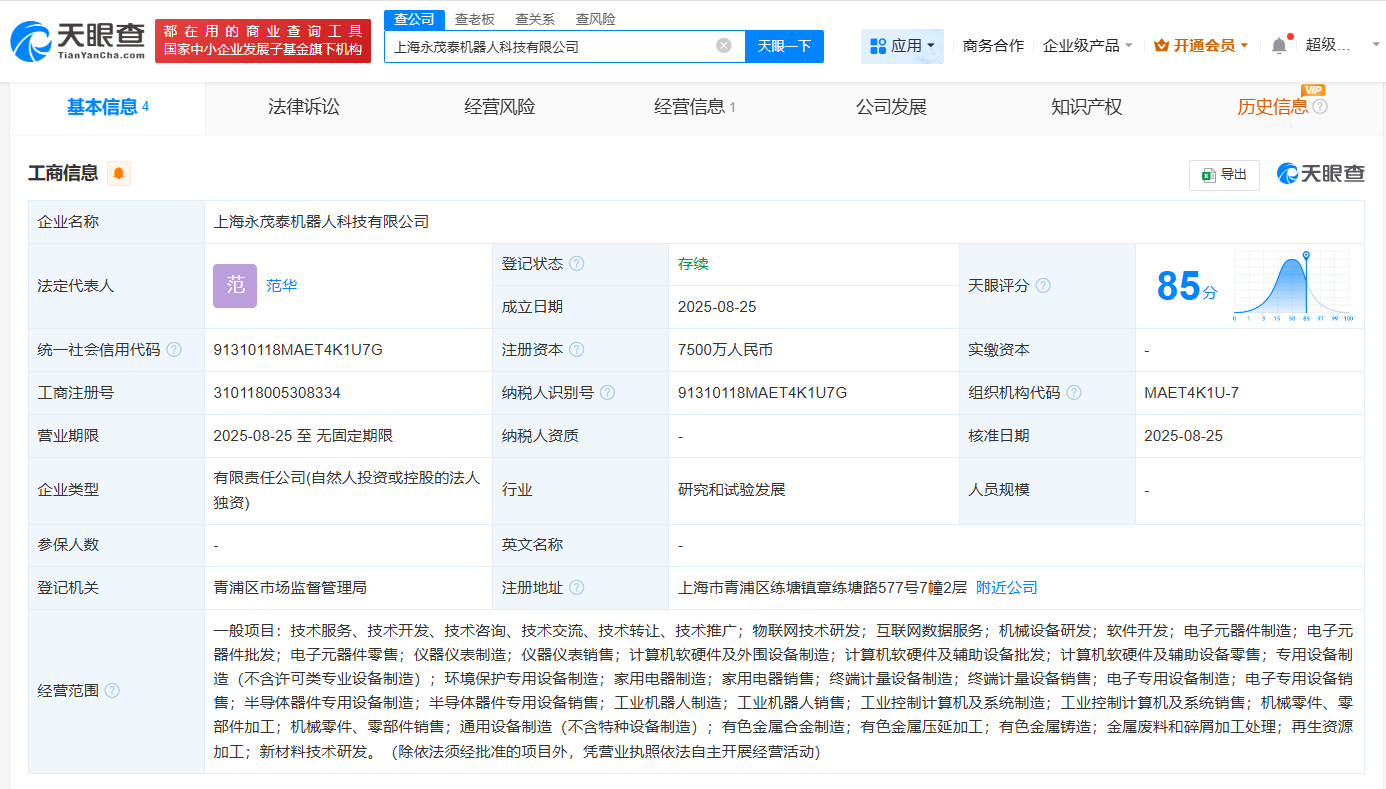Click the help icon next to 天眼评分
1386x789 pixels.
tap(1043, 286)
